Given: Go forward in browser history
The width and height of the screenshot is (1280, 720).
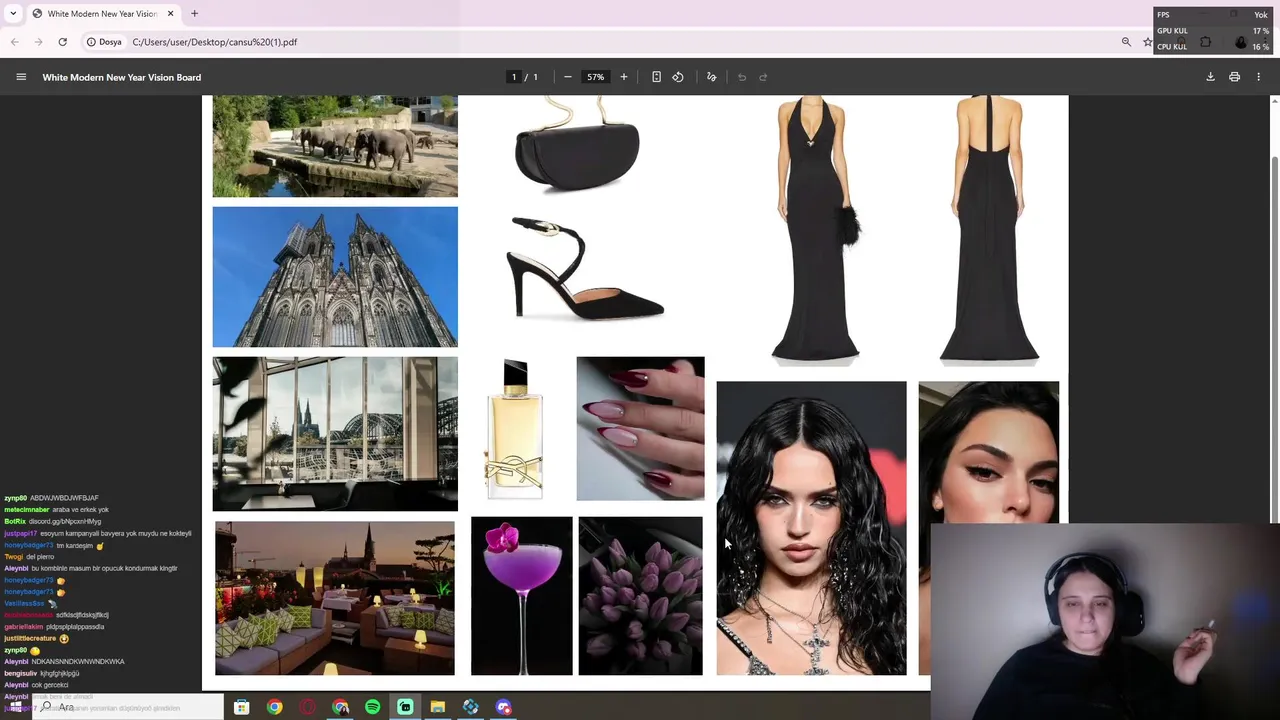Looking at the screenshot, I should tap(39, 42).
